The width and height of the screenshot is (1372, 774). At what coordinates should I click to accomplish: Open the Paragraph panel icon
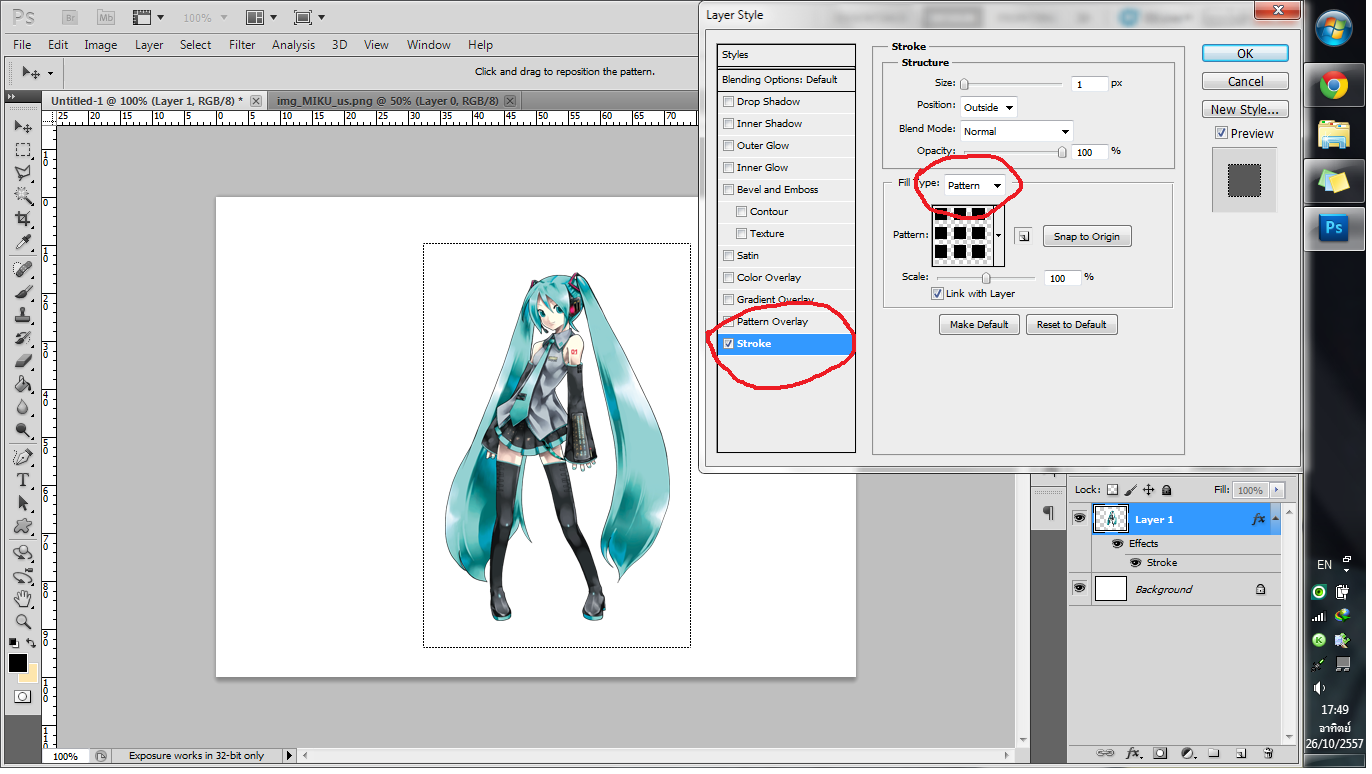click(x=1048, y=513)
